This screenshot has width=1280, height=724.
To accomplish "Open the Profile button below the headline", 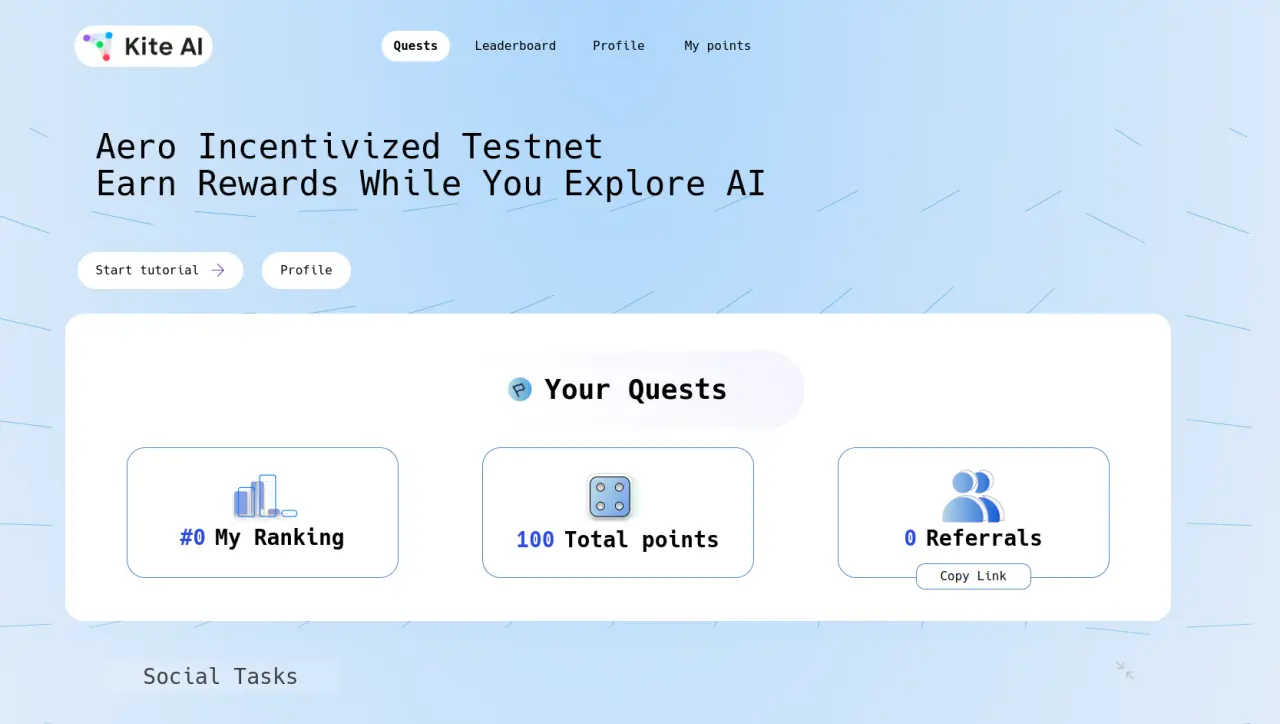I will pos(306,270).
